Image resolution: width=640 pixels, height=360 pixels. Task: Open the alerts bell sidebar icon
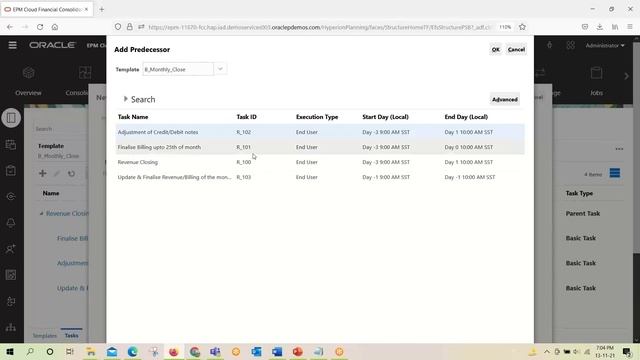[11, 222]
